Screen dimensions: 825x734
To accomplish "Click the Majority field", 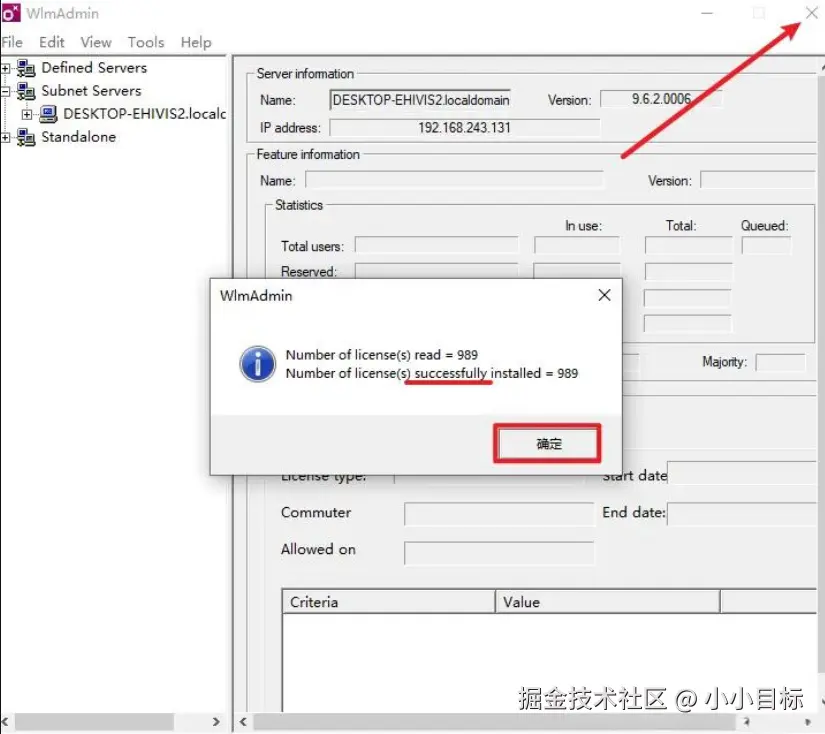I will 781,362.
